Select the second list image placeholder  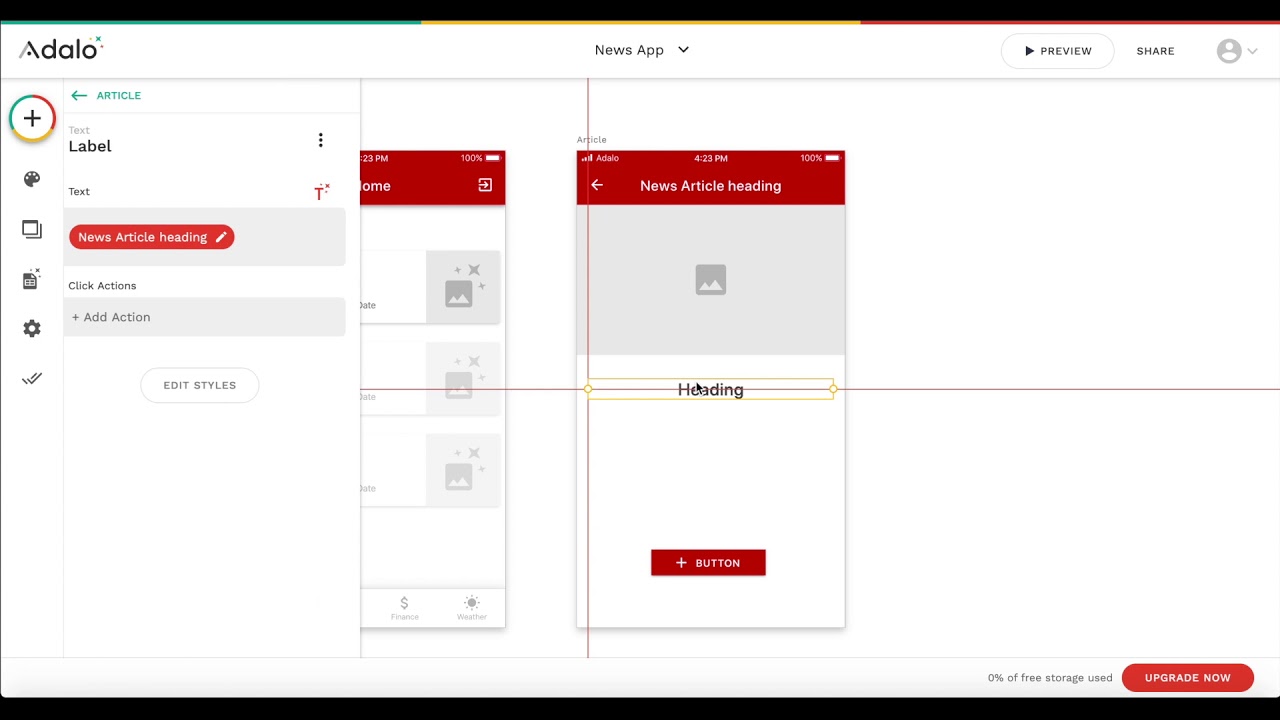(463, 378)
